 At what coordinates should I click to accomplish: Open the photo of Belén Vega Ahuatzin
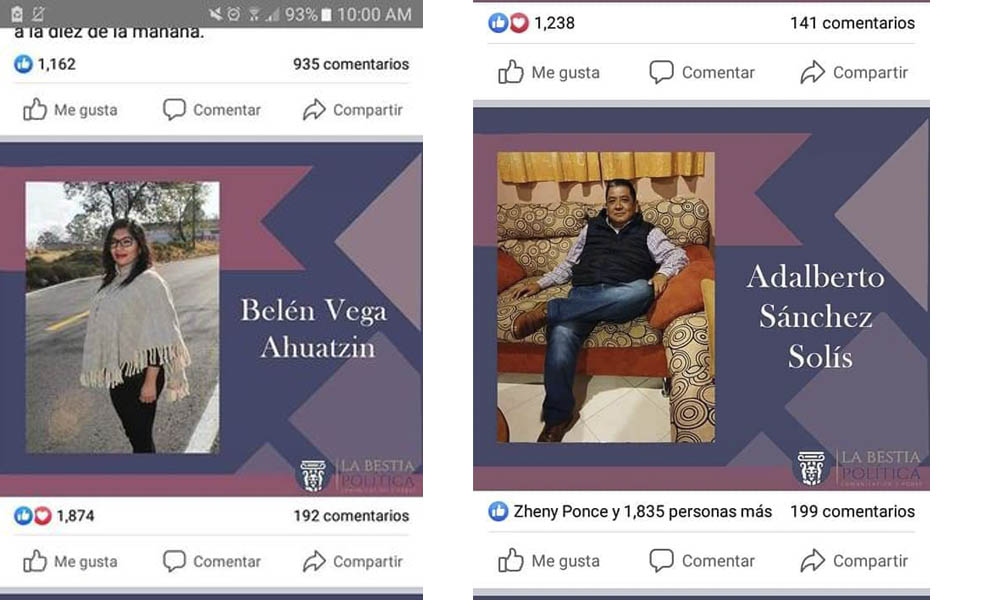[x=122, y=318]
